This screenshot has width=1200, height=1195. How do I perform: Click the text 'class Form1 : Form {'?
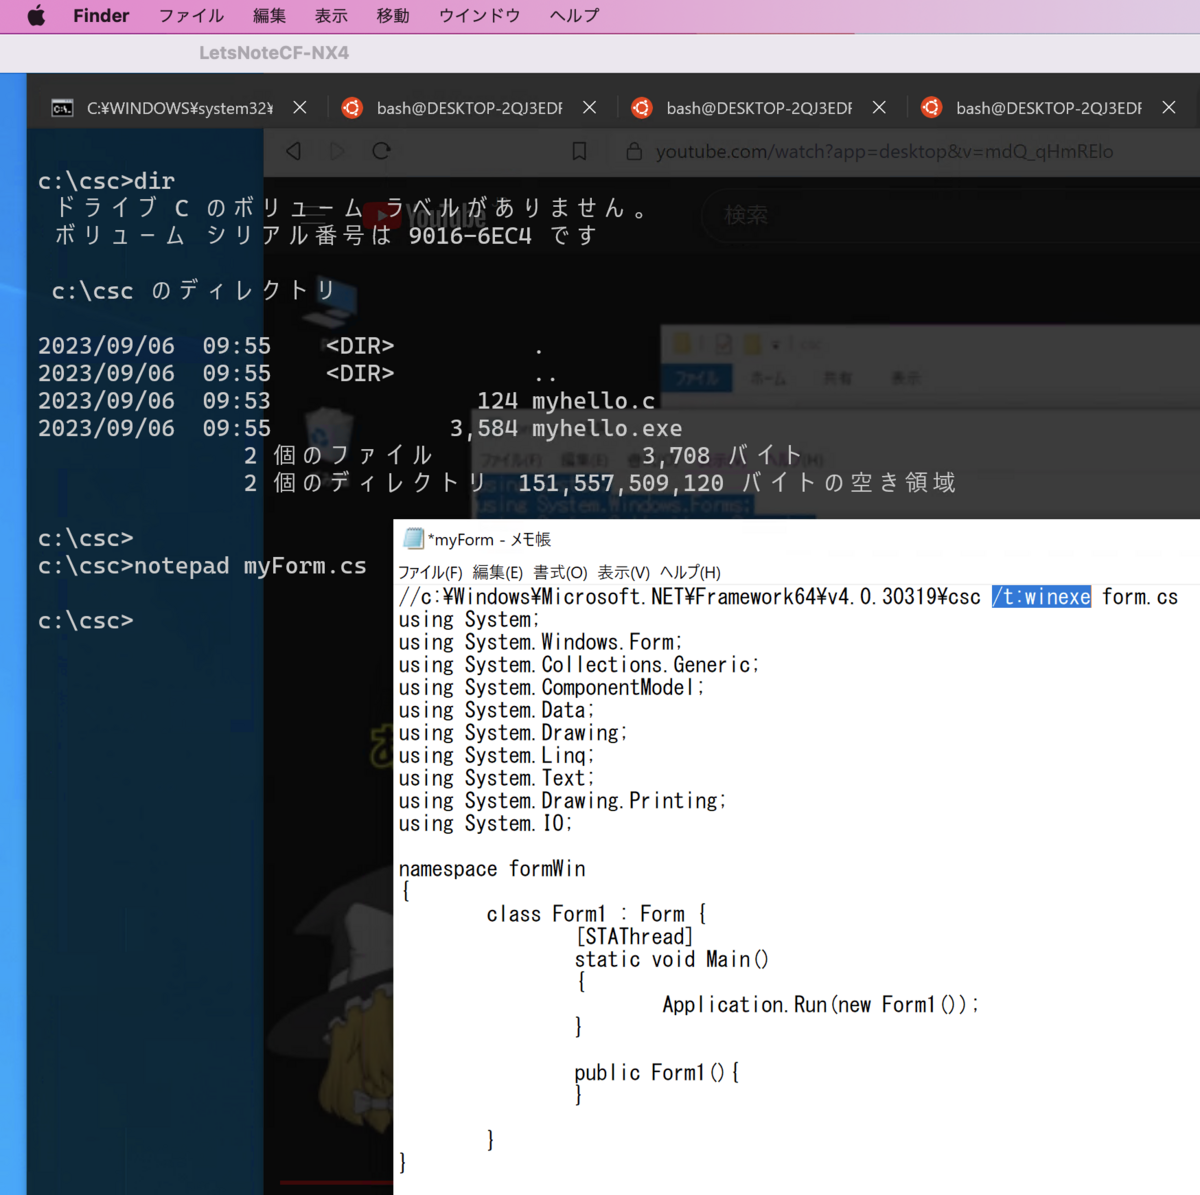596,914
